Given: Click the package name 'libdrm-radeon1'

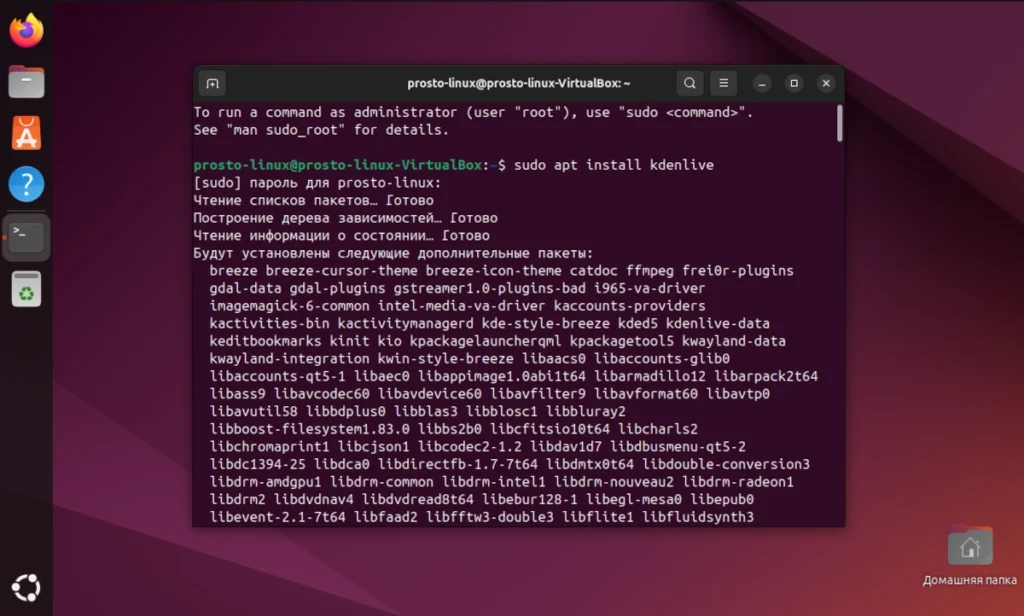Looking at the screenshot, I should 738,483.
